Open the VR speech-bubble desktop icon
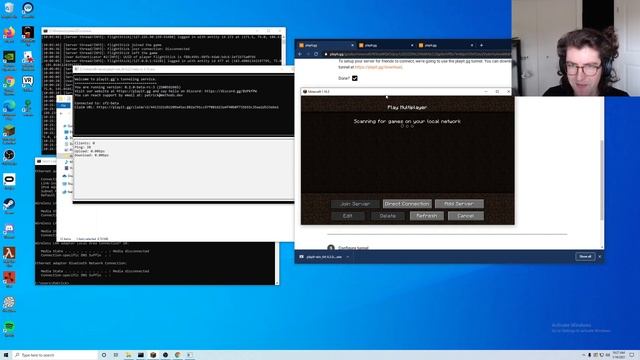The height and width of the screenshot is (360, 640). [28, 83]
